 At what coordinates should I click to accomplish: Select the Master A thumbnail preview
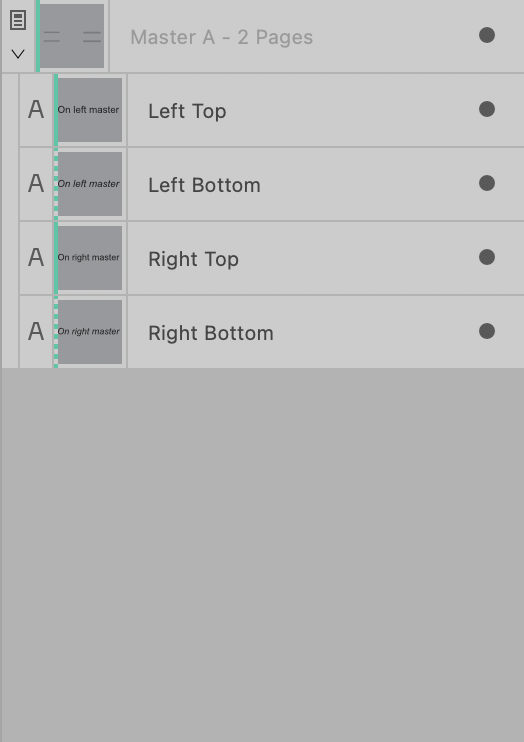[72, 36]
